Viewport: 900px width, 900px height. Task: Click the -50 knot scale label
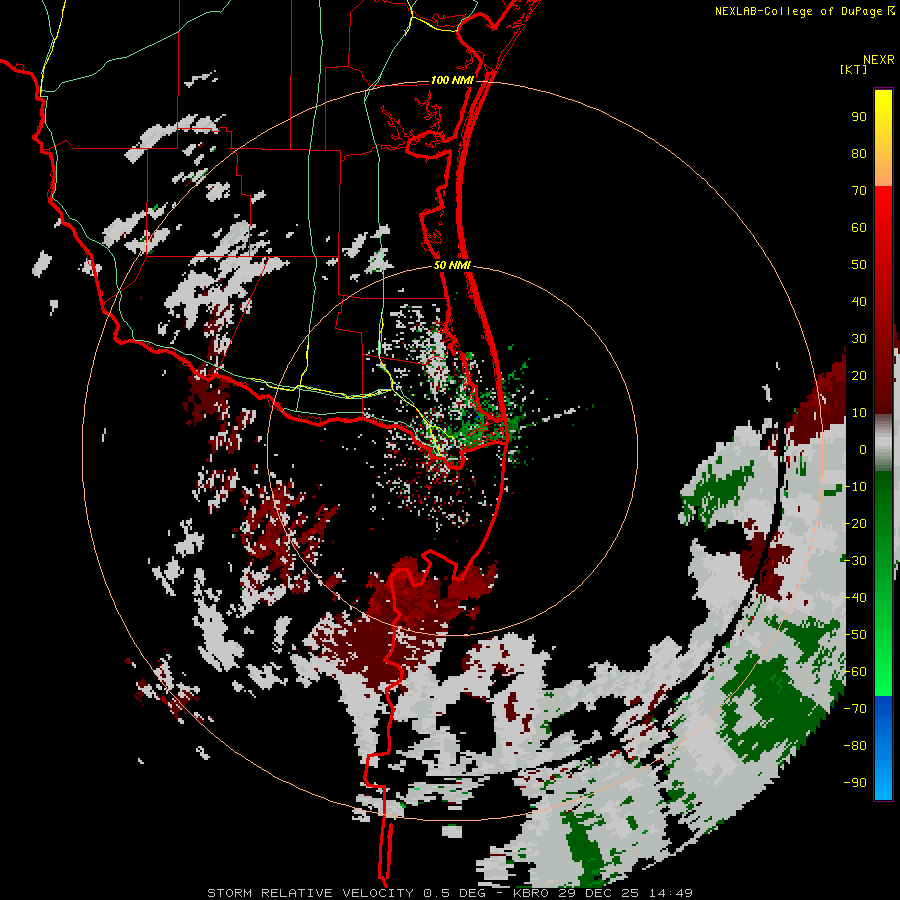tap(855, 635)
